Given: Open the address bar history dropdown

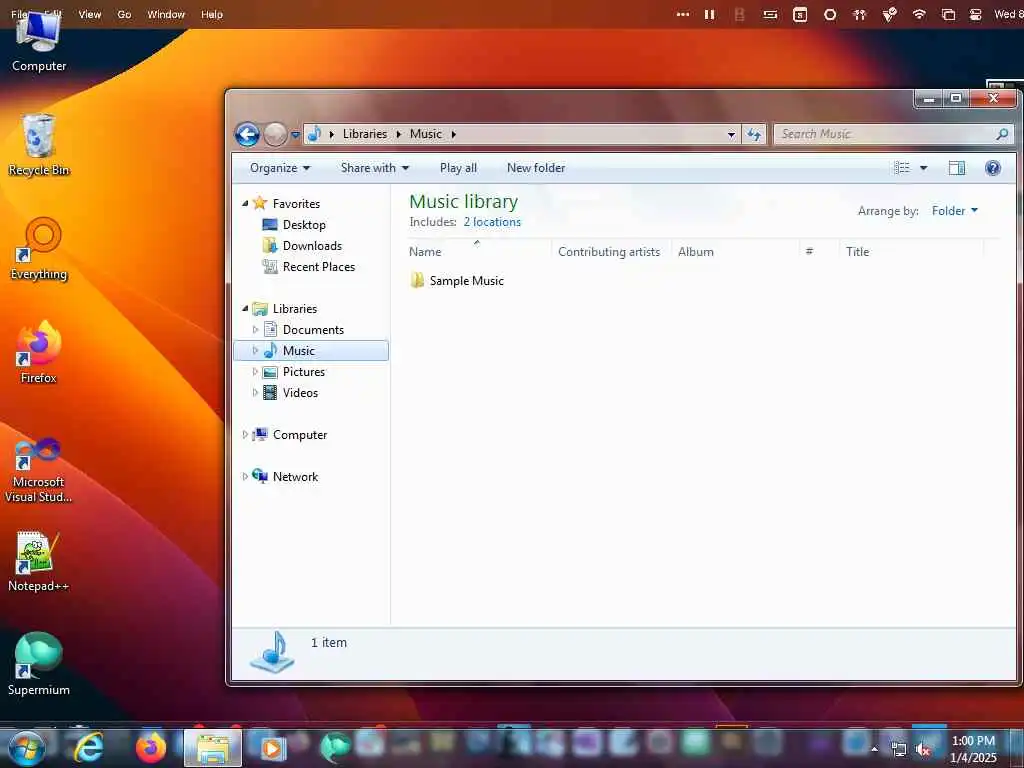Looking at the screenshot, I should (x=731, y=135).
